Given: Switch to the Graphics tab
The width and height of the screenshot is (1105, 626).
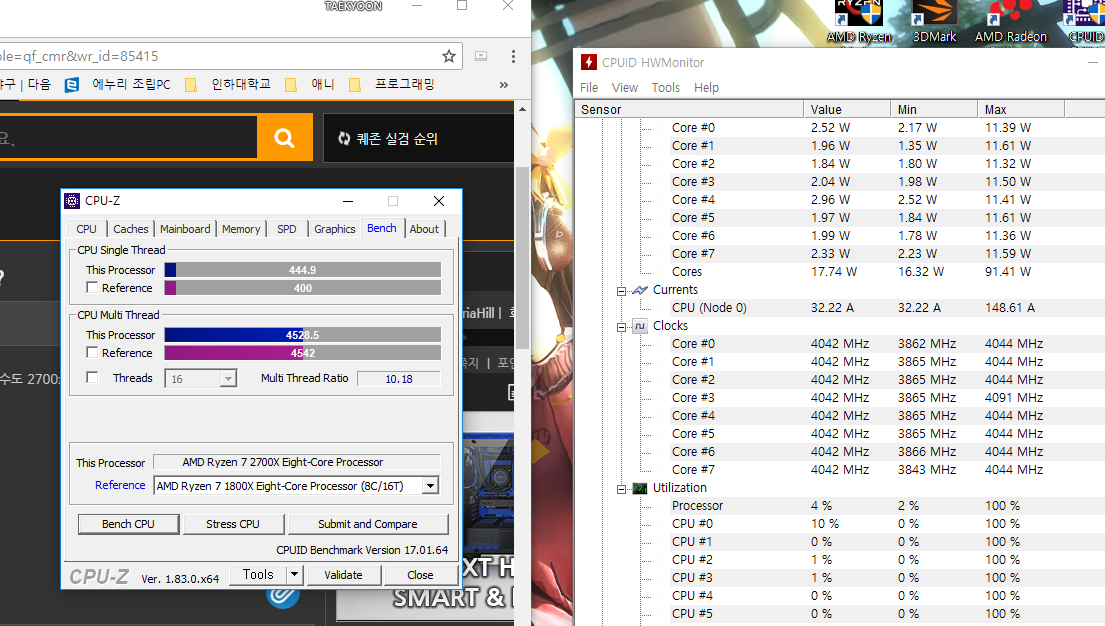Looking at the screenshot, I should point(335,229).
